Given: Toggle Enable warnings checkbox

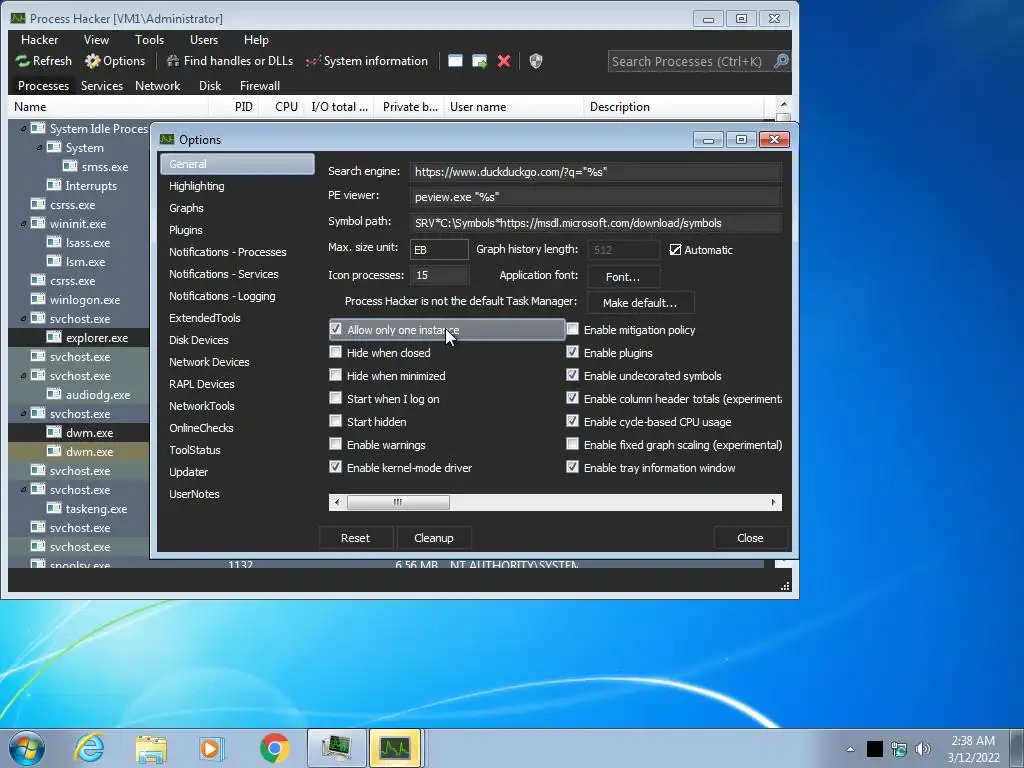Looking at the screenshot, I should point(336,444).
